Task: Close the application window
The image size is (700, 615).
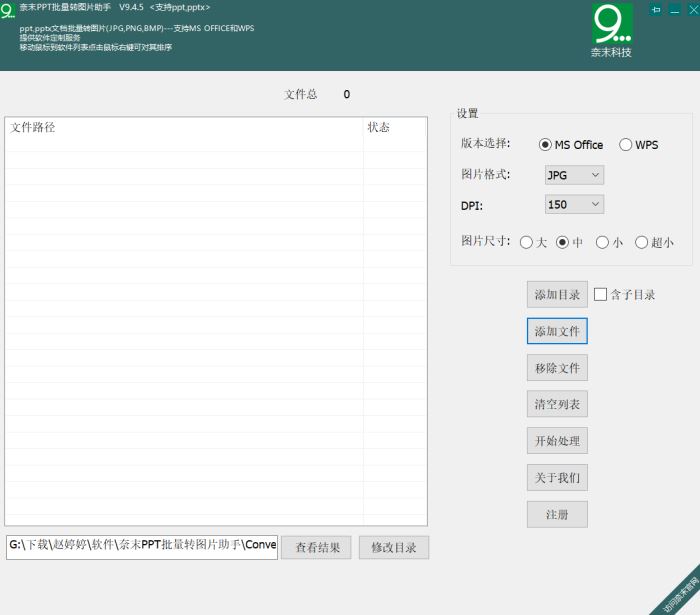Action: pos(694,10)
